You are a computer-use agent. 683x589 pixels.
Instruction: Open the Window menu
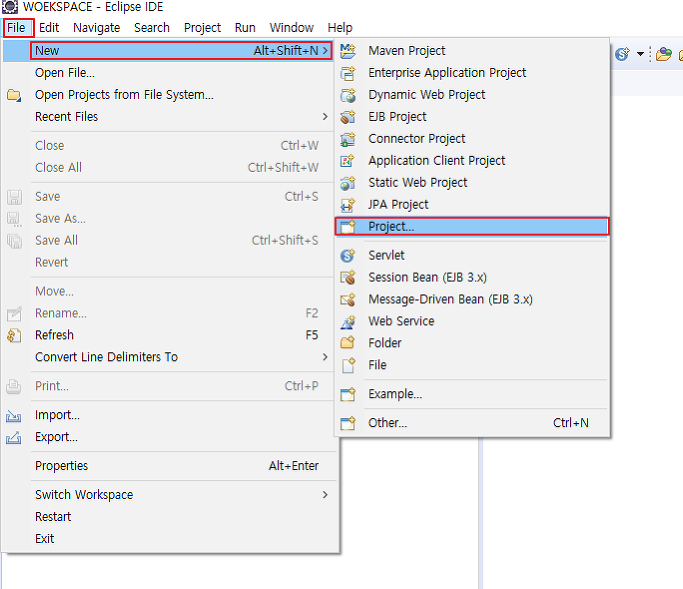291,28
